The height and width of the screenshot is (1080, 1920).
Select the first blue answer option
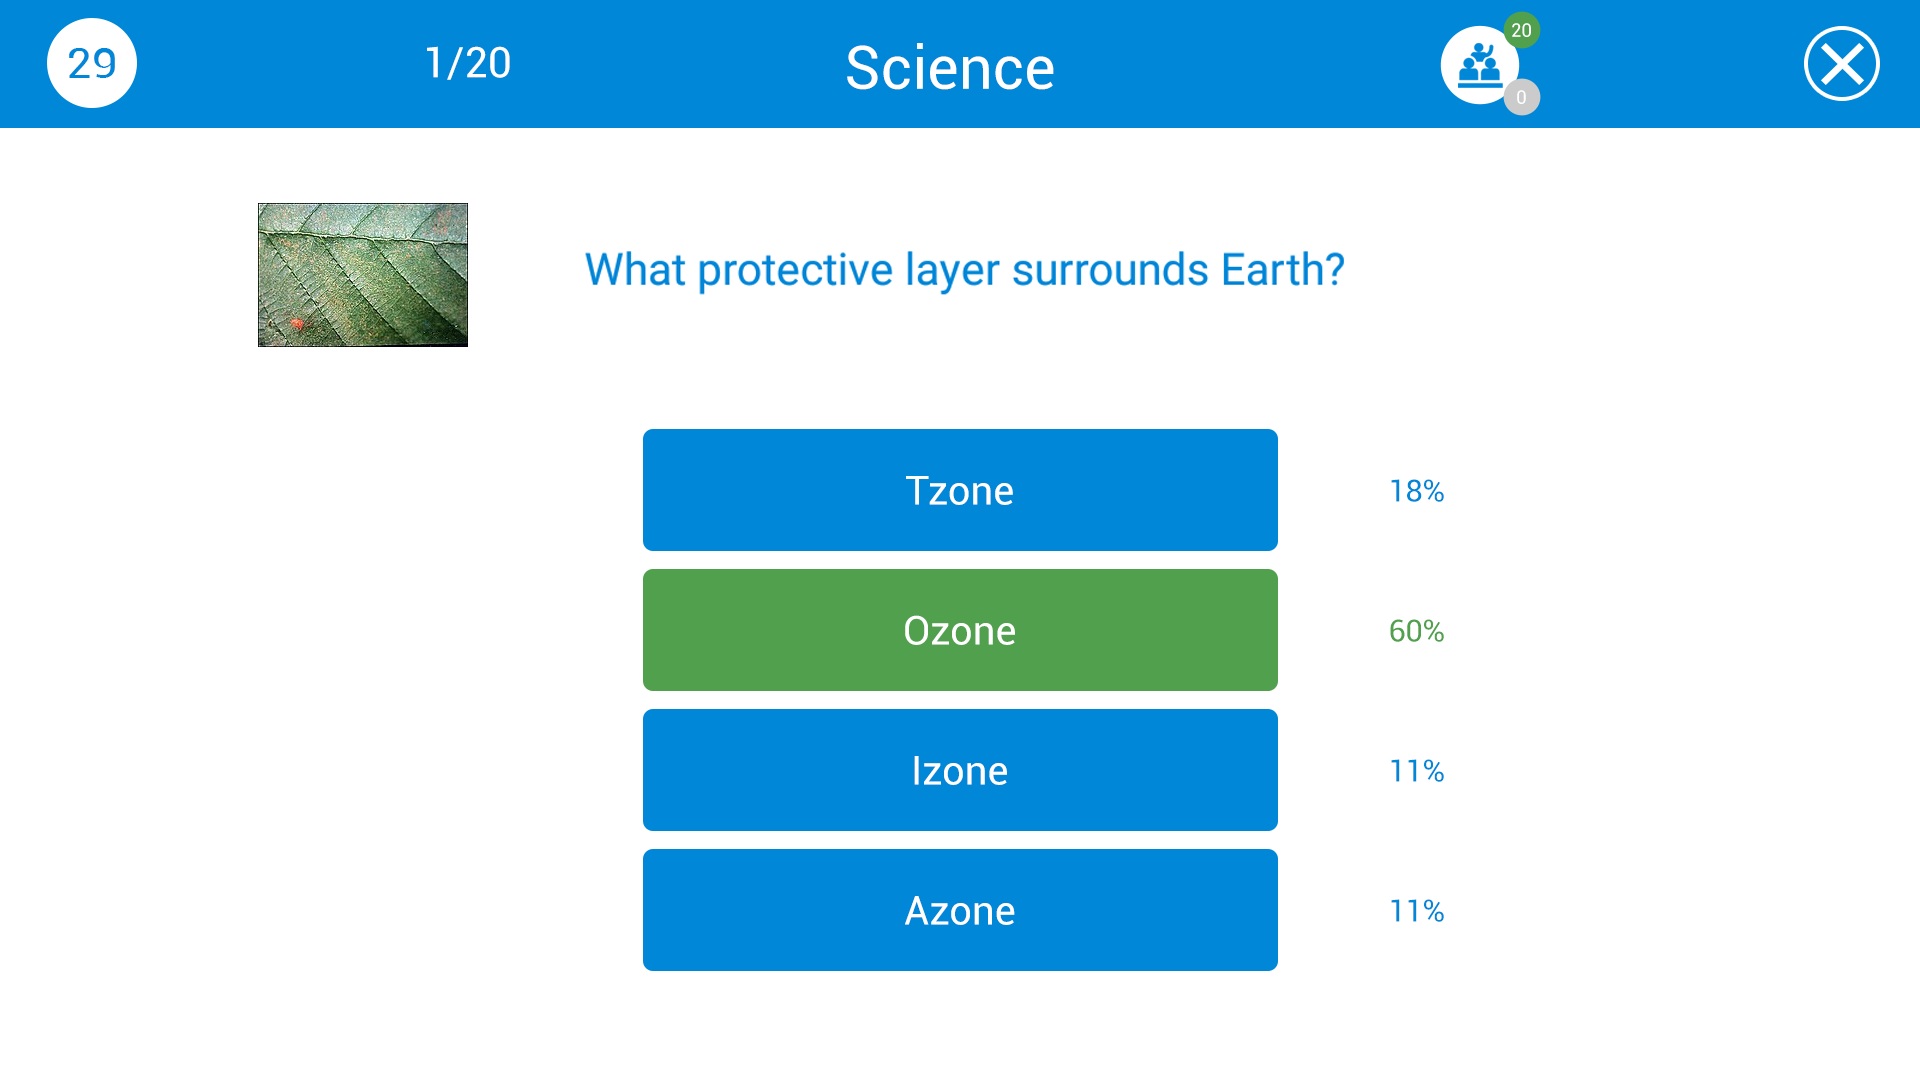point(960,490)
